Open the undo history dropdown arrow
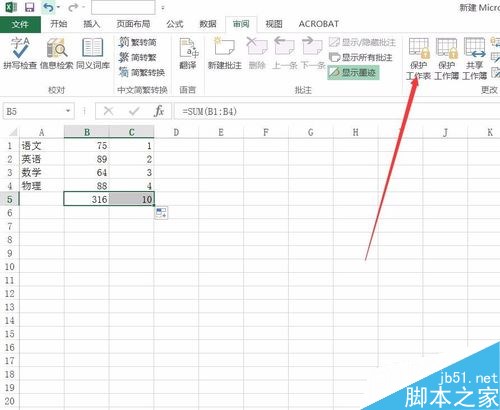Viewport: 500px width, 410px height. pos(58,7)
